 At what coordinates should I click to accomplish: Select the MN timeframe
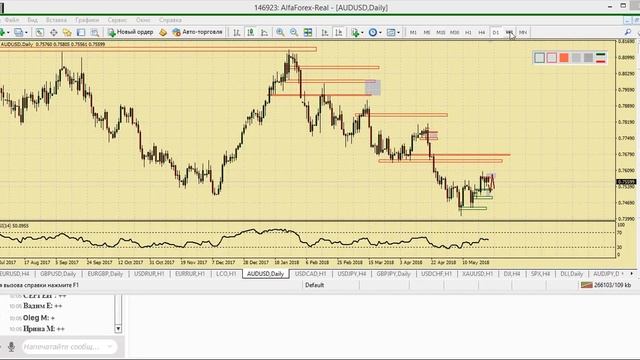point(523,32)
